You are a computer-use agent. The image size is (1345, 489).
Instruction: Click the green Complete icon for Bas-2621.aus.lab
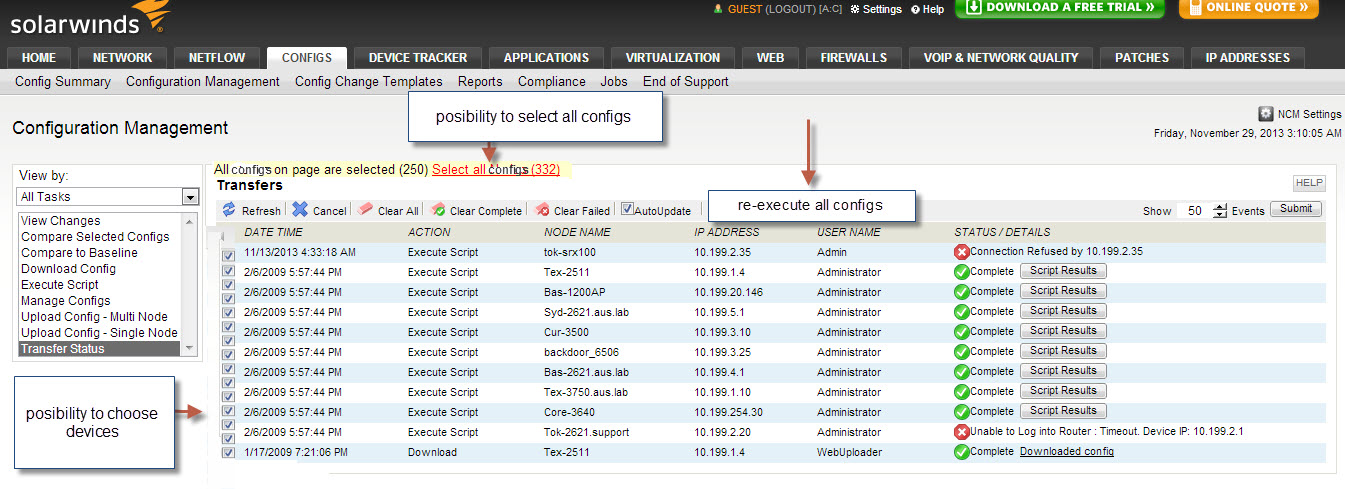(962, 372)
